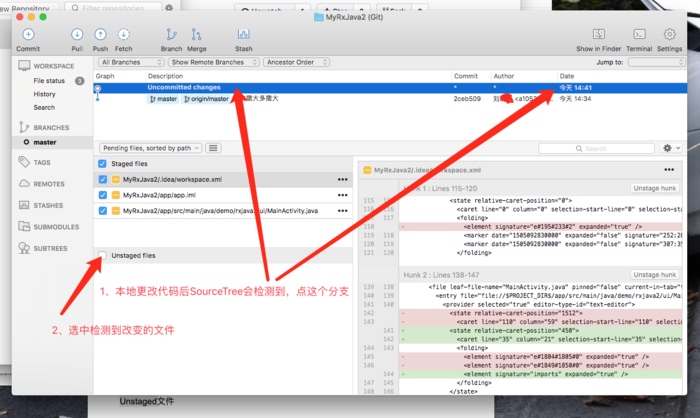This screenshot has width=700, height=418.
Task: Open the diff options gear dropdown
Action: click(x=671, y=148)
